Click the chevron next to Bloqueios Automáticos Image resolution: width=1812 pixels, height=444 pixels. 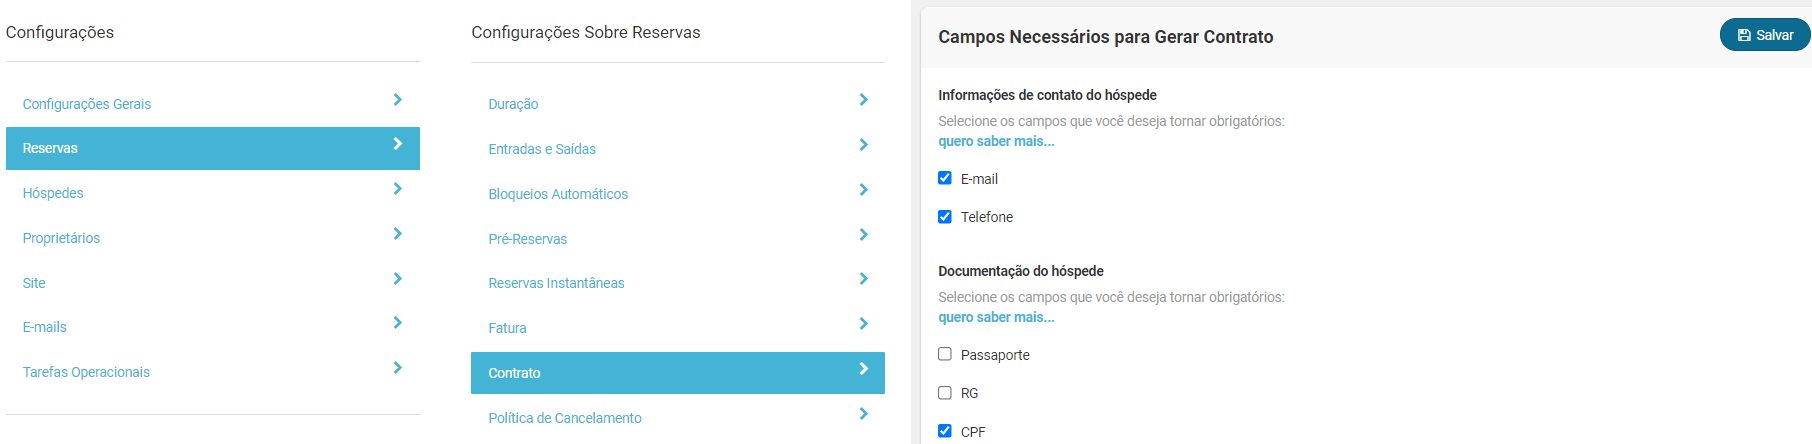coord(864,190)
